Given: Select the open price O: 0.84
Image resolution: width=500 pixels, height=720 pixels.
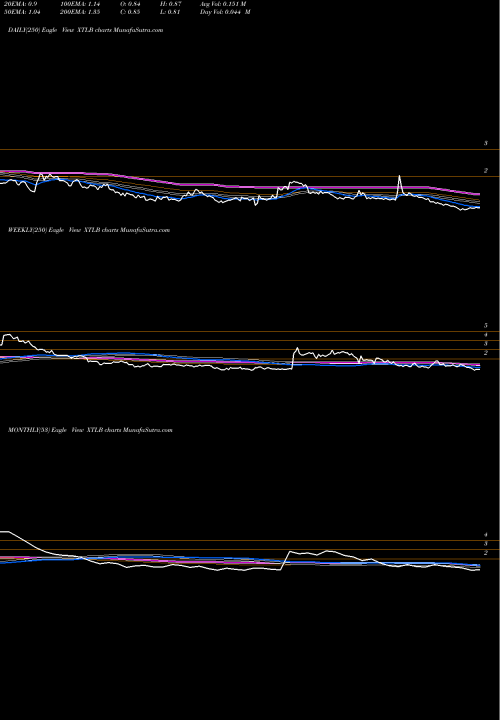Looking at the screenshot, I should pyautogui.click(x=130, y=4).
